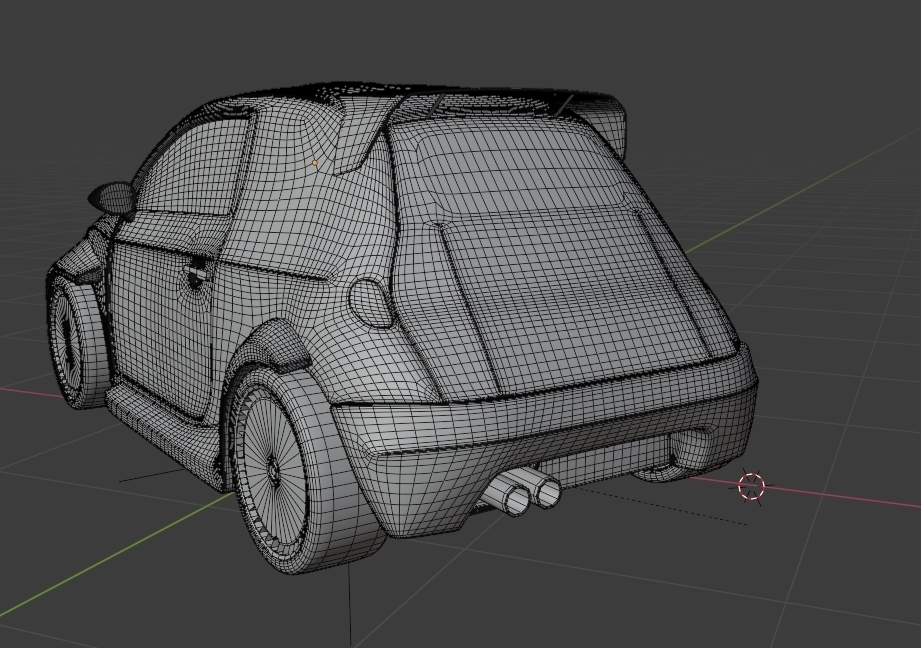Viewport: 921px width, 648px height.
Task: Click the orange object origin dot
Action: click(x=315, y=163)
